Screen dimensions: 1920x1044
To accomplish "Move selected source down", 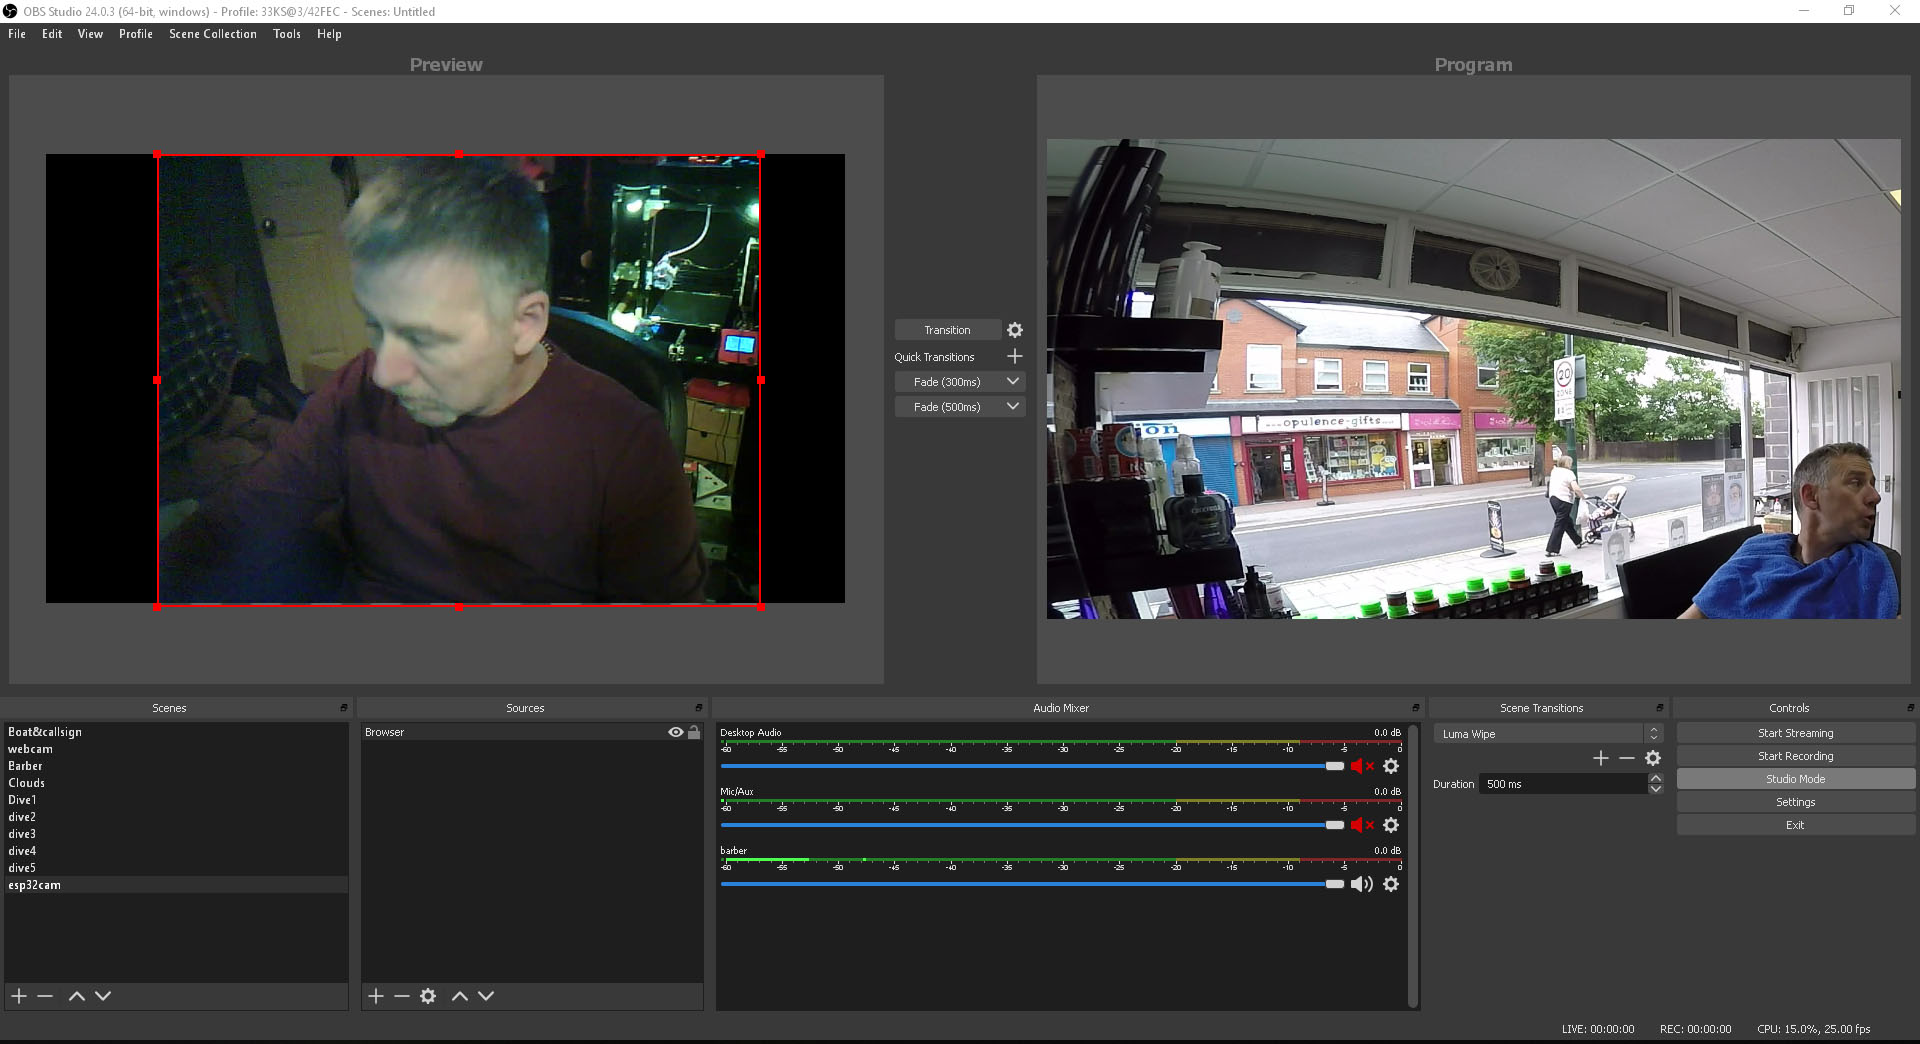I will (x=486, y=996).
